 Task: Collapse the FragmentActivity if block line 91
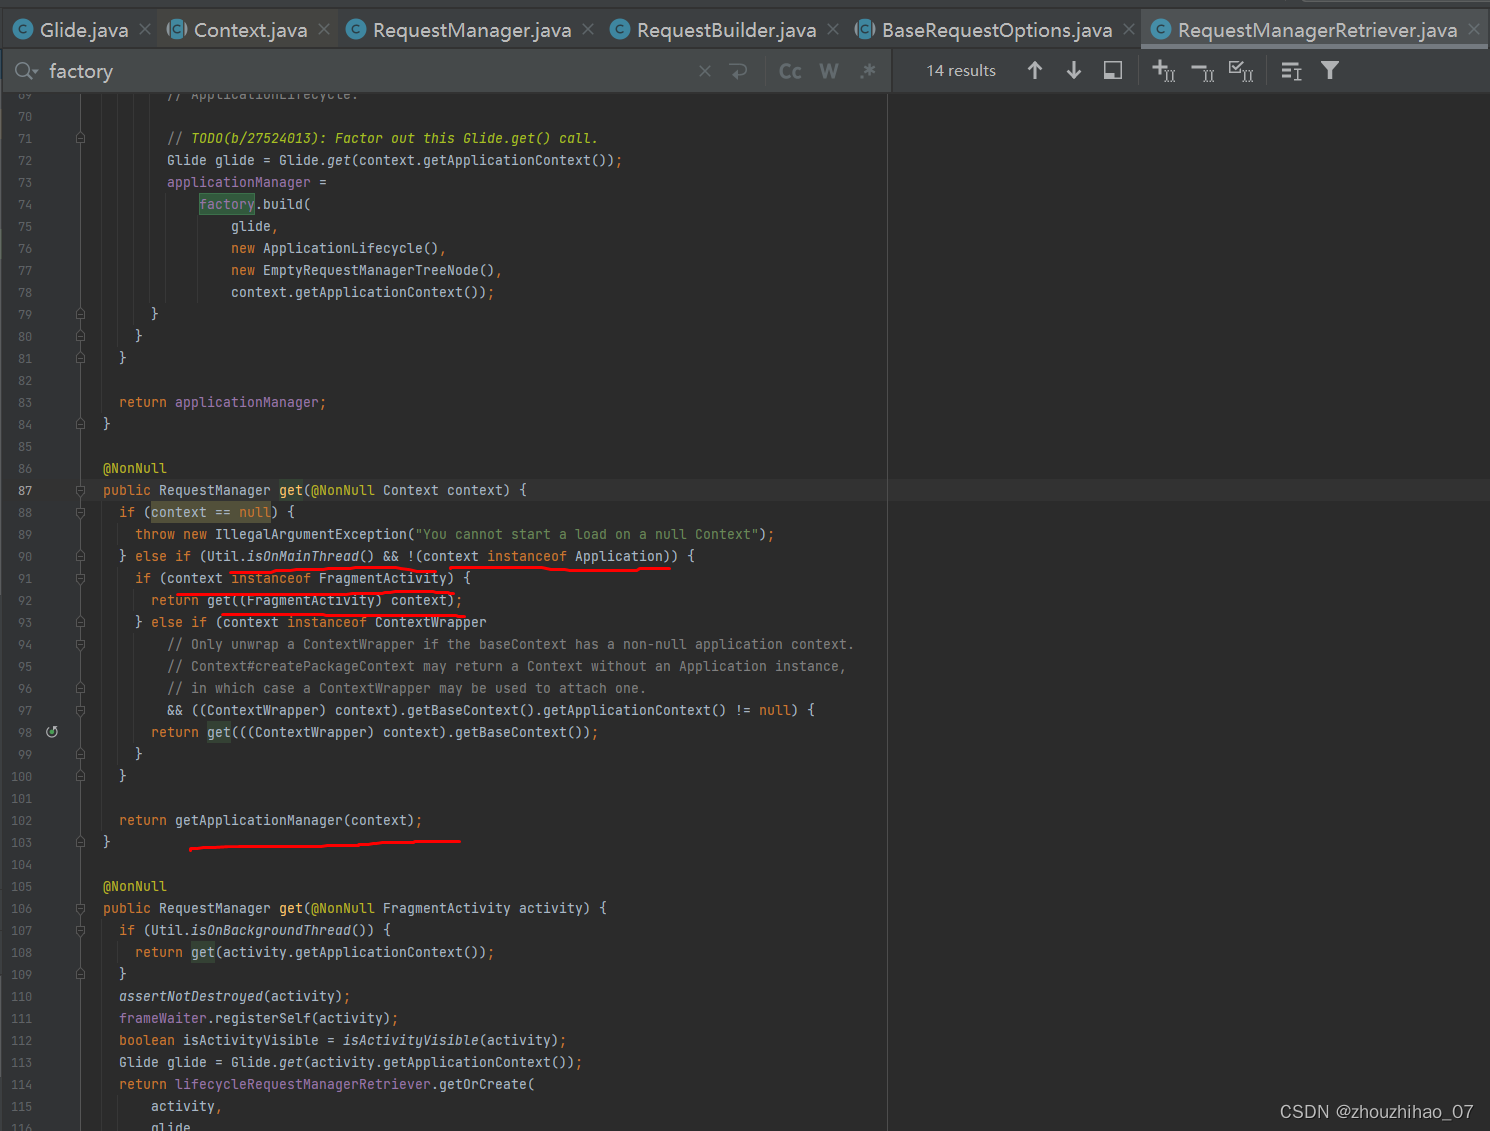(x=80, y=578)
